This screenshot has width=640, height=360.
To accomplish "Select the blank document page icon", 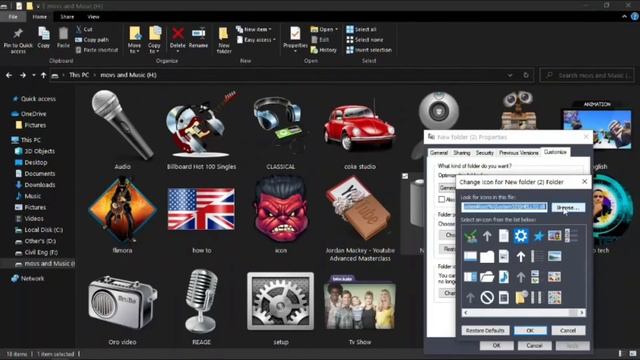I will 504,236.
